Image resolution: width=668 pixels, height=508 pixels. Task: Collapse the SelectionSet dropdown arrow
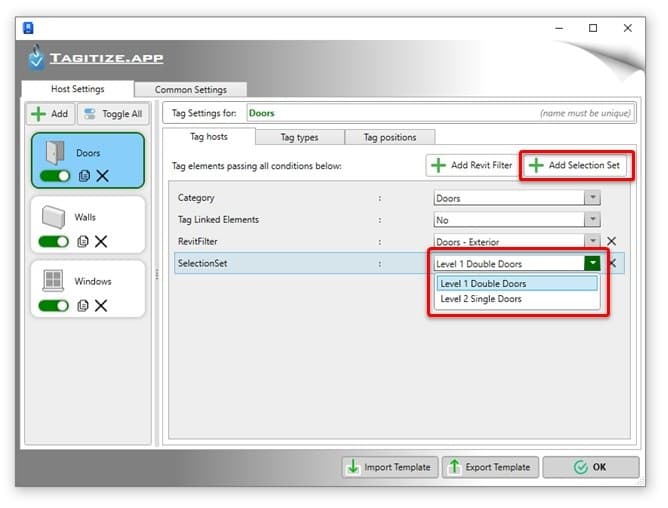click(592, 263)
